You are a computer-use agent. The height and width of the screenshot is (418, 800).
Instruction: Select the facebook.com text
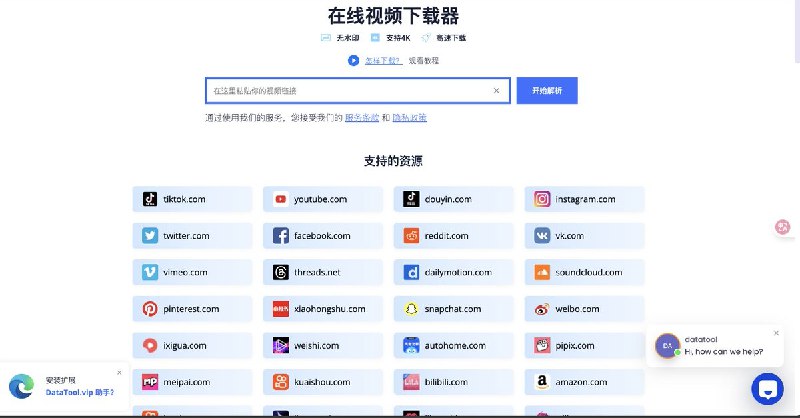[x=322, y=236]
